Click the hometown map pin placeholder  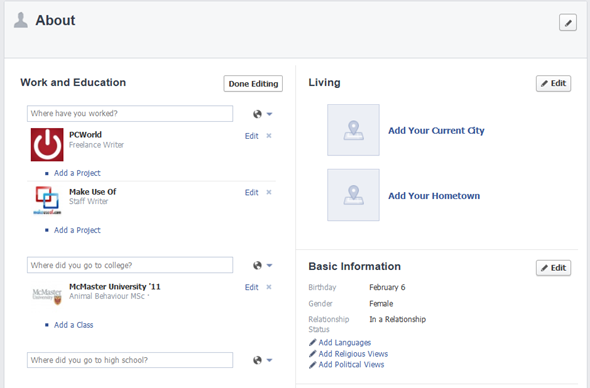(x=353, y=195)
